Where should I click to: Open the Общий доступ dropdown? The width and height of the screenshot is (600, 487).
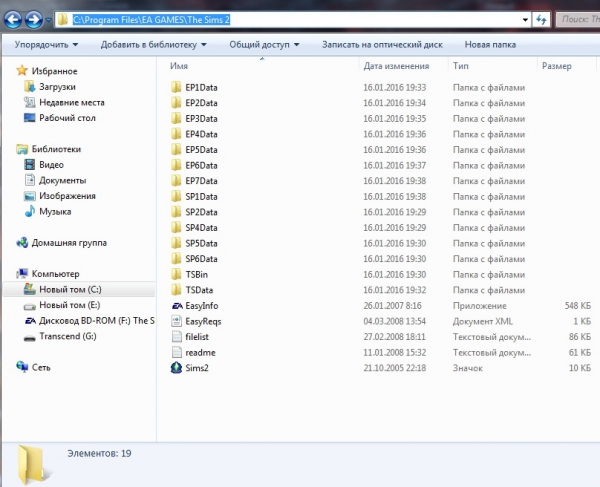click(264, 45)
